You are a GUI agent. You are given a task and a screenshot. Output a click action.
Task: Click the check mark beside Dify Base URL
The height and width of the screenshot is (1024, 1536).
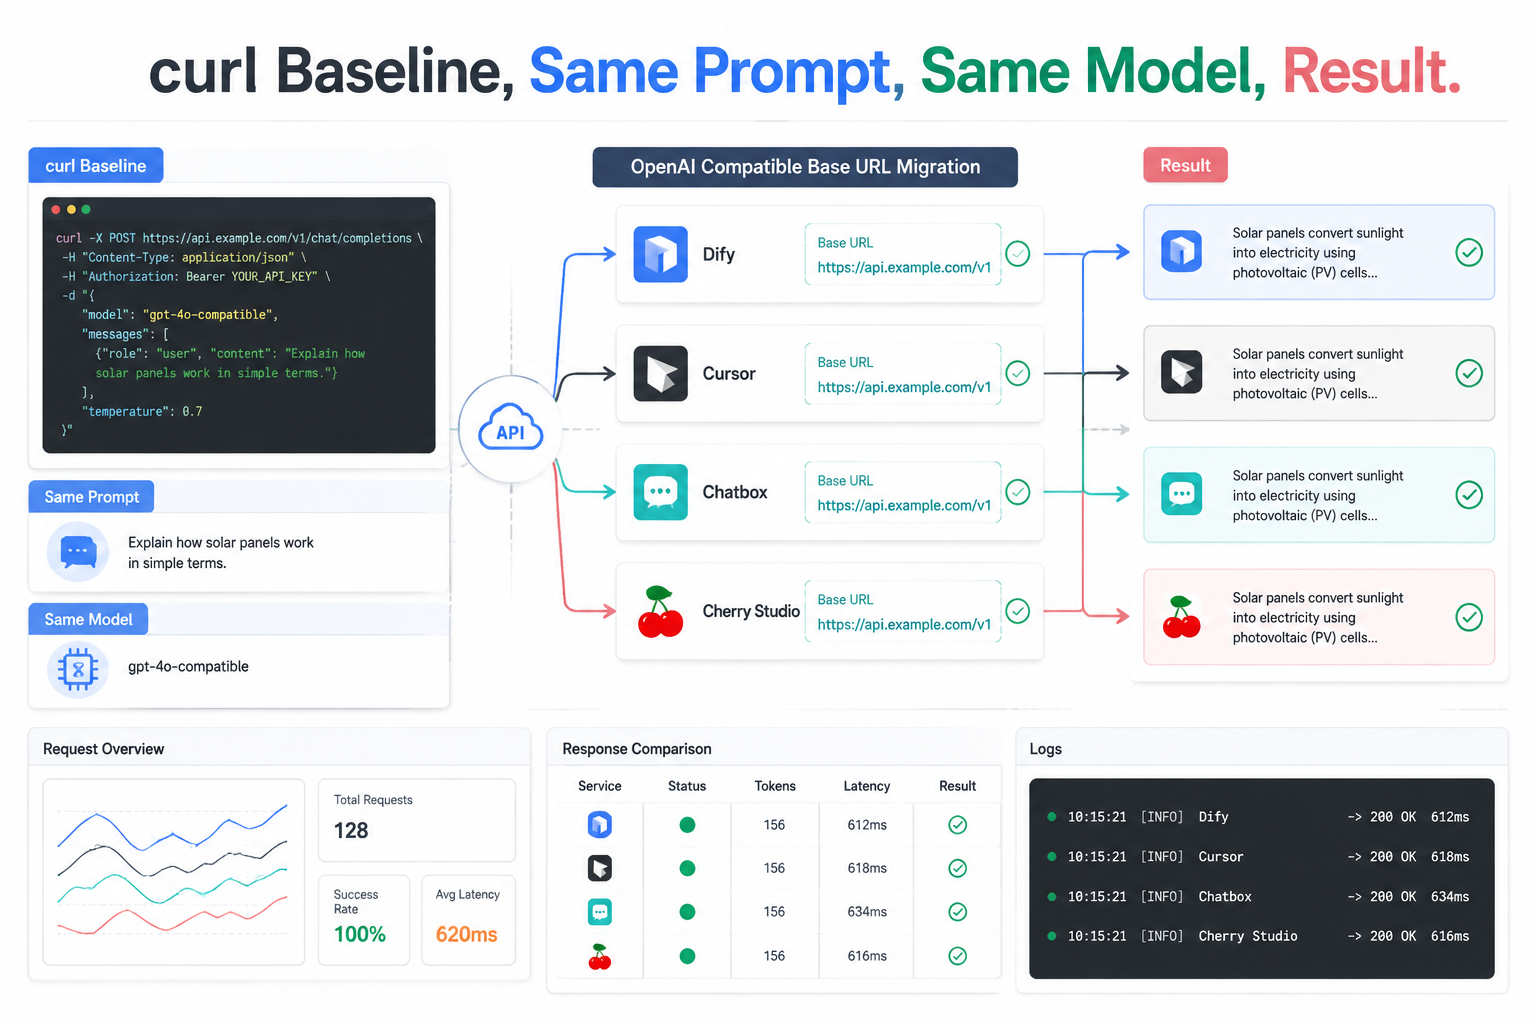tap(1017, 254)
